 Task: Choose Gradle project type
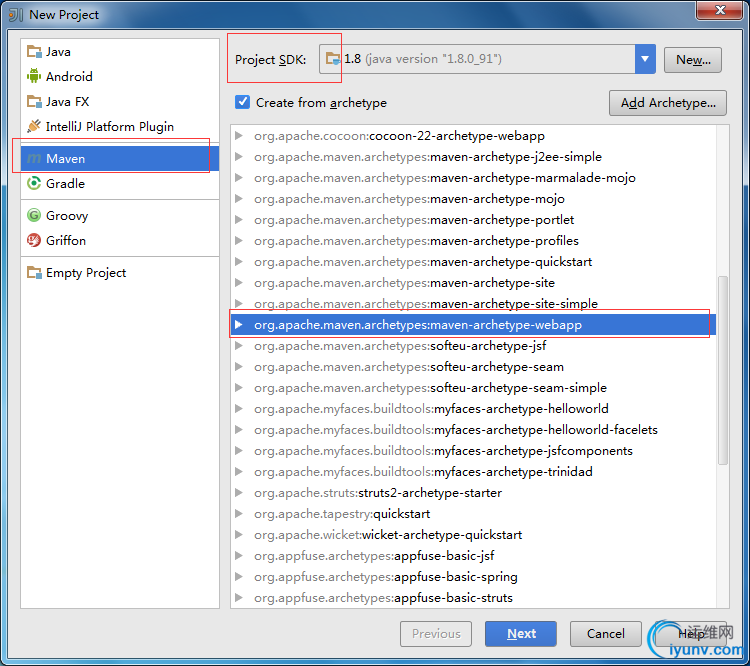(x=120, y=183)
